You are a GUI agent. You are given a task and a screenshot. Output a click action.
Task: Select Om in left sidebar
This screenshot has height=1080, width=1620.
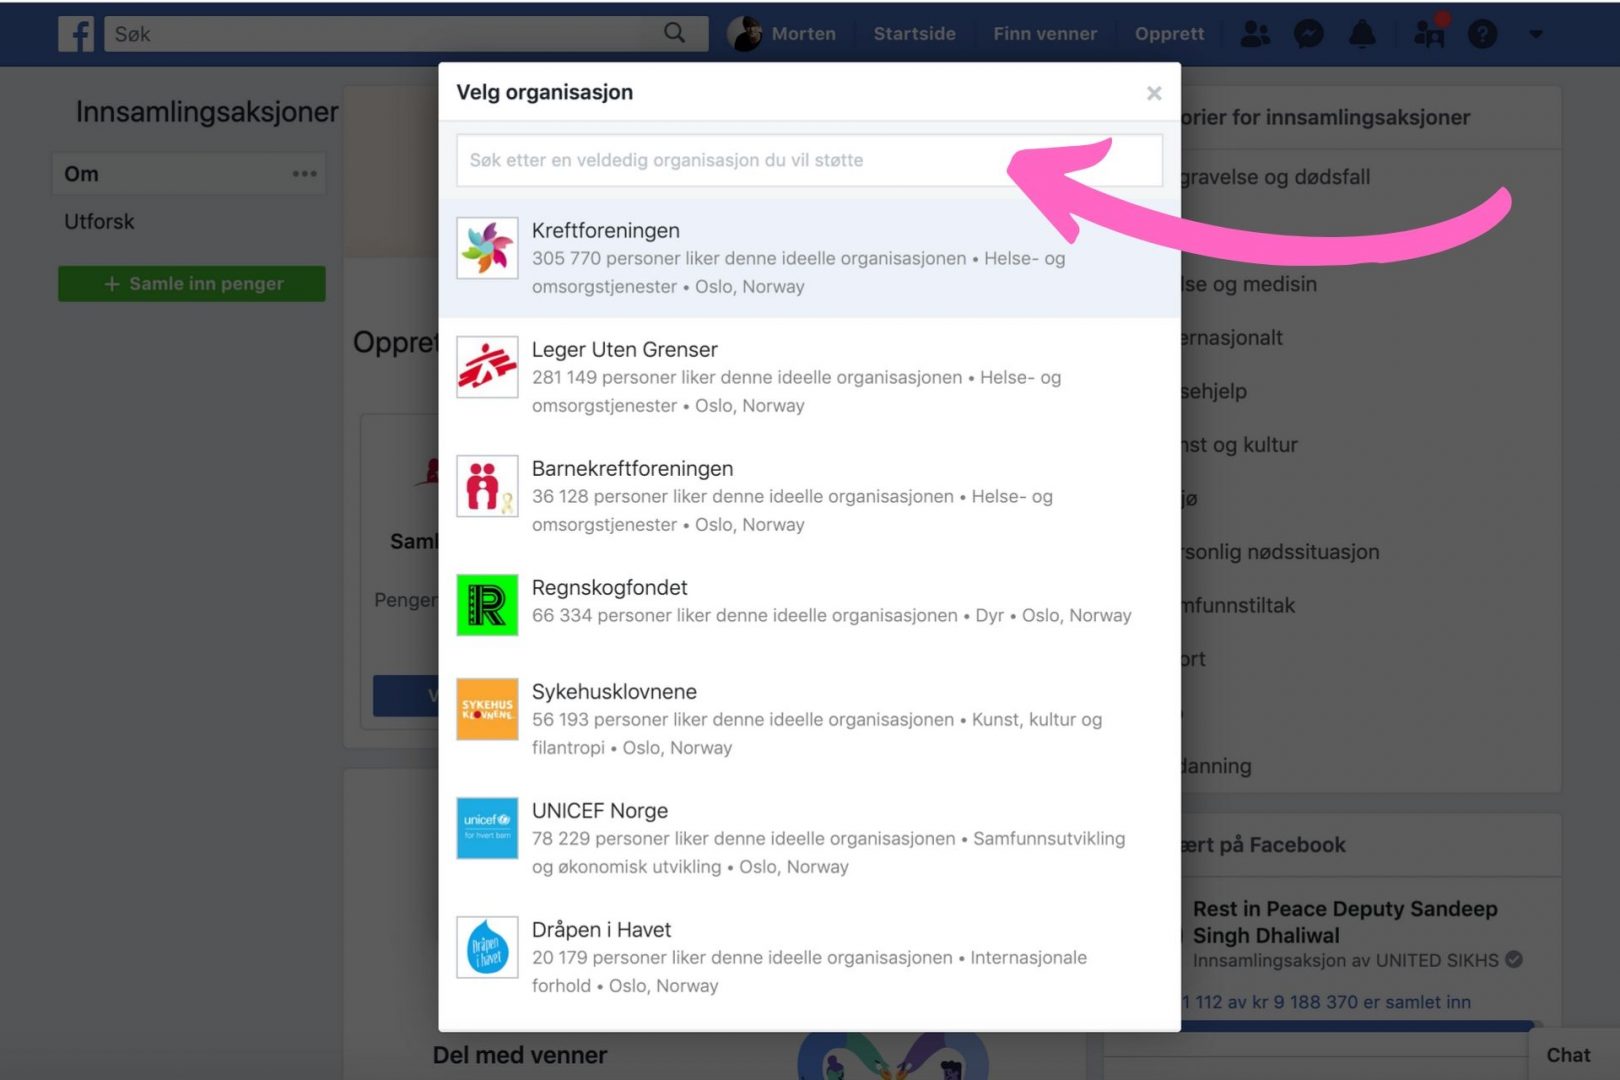click(188, 174)
